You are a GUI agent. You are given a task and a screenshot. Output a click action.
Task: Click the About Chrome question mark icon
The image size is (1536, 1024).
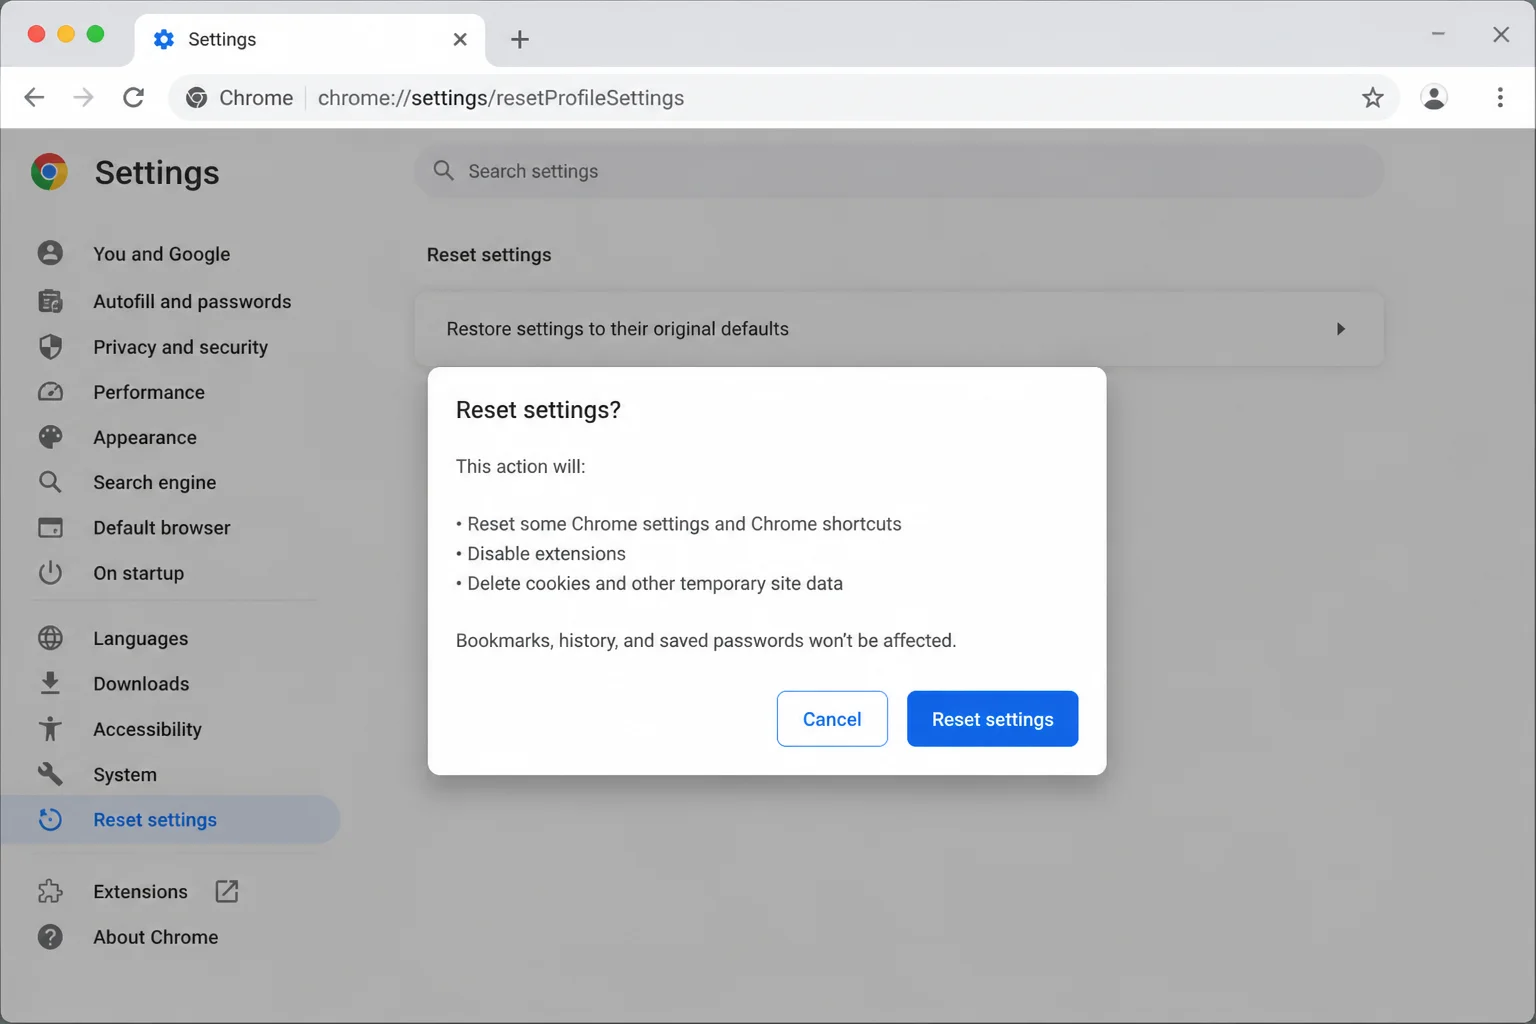pos(50,937)
